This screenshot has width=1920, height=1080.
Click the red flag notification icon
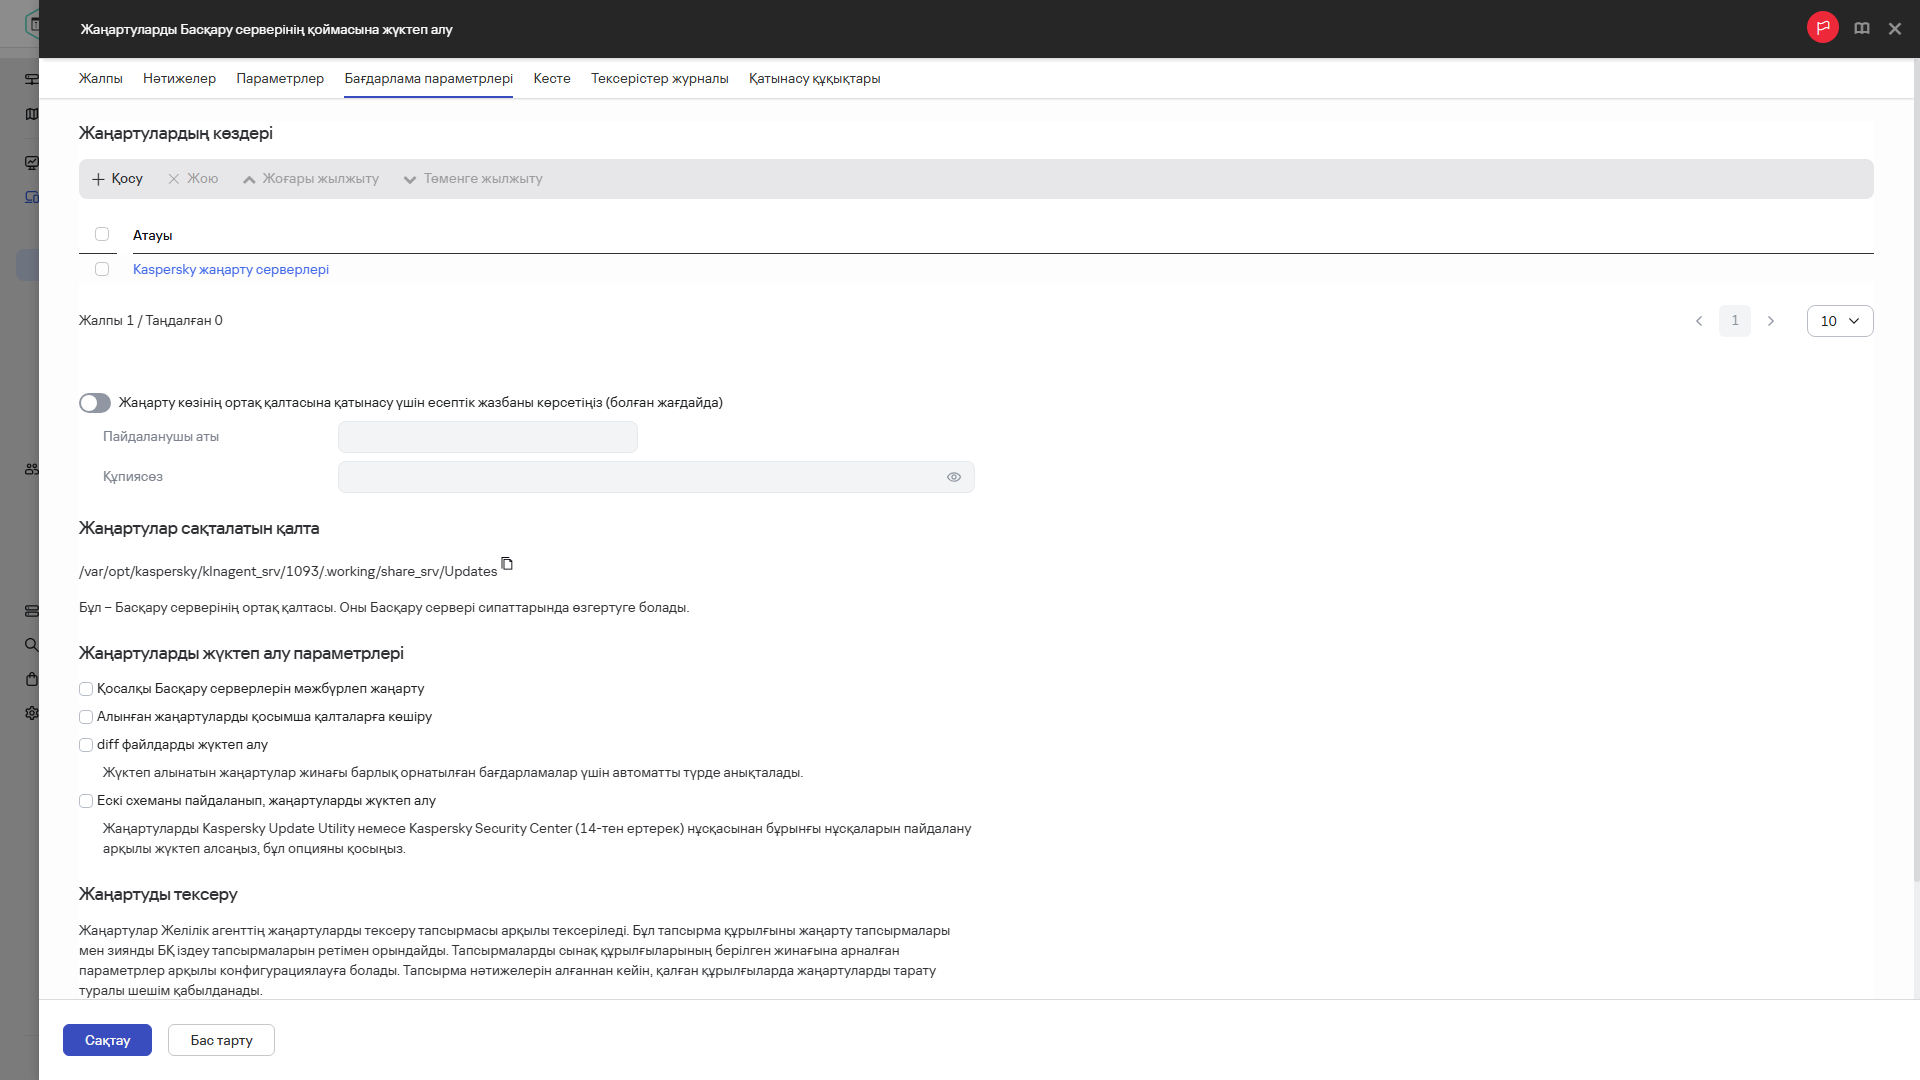[1822, 28]
